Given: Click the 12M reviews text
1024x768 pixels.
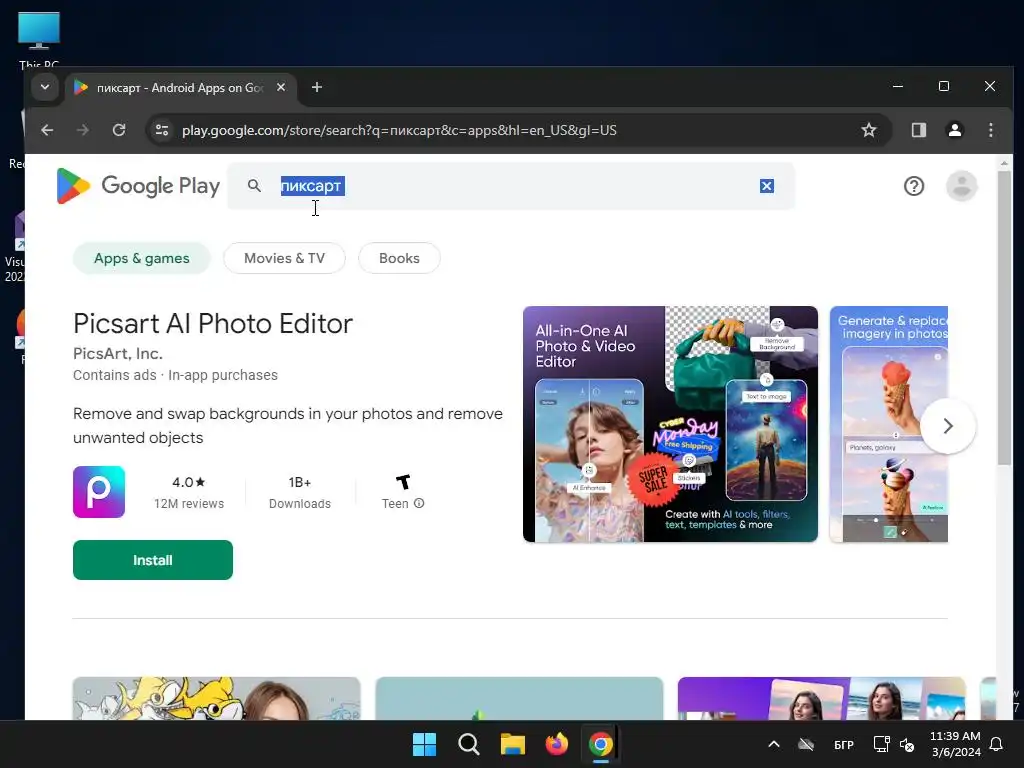Looking at the screenshot, I should coord(189,504).
